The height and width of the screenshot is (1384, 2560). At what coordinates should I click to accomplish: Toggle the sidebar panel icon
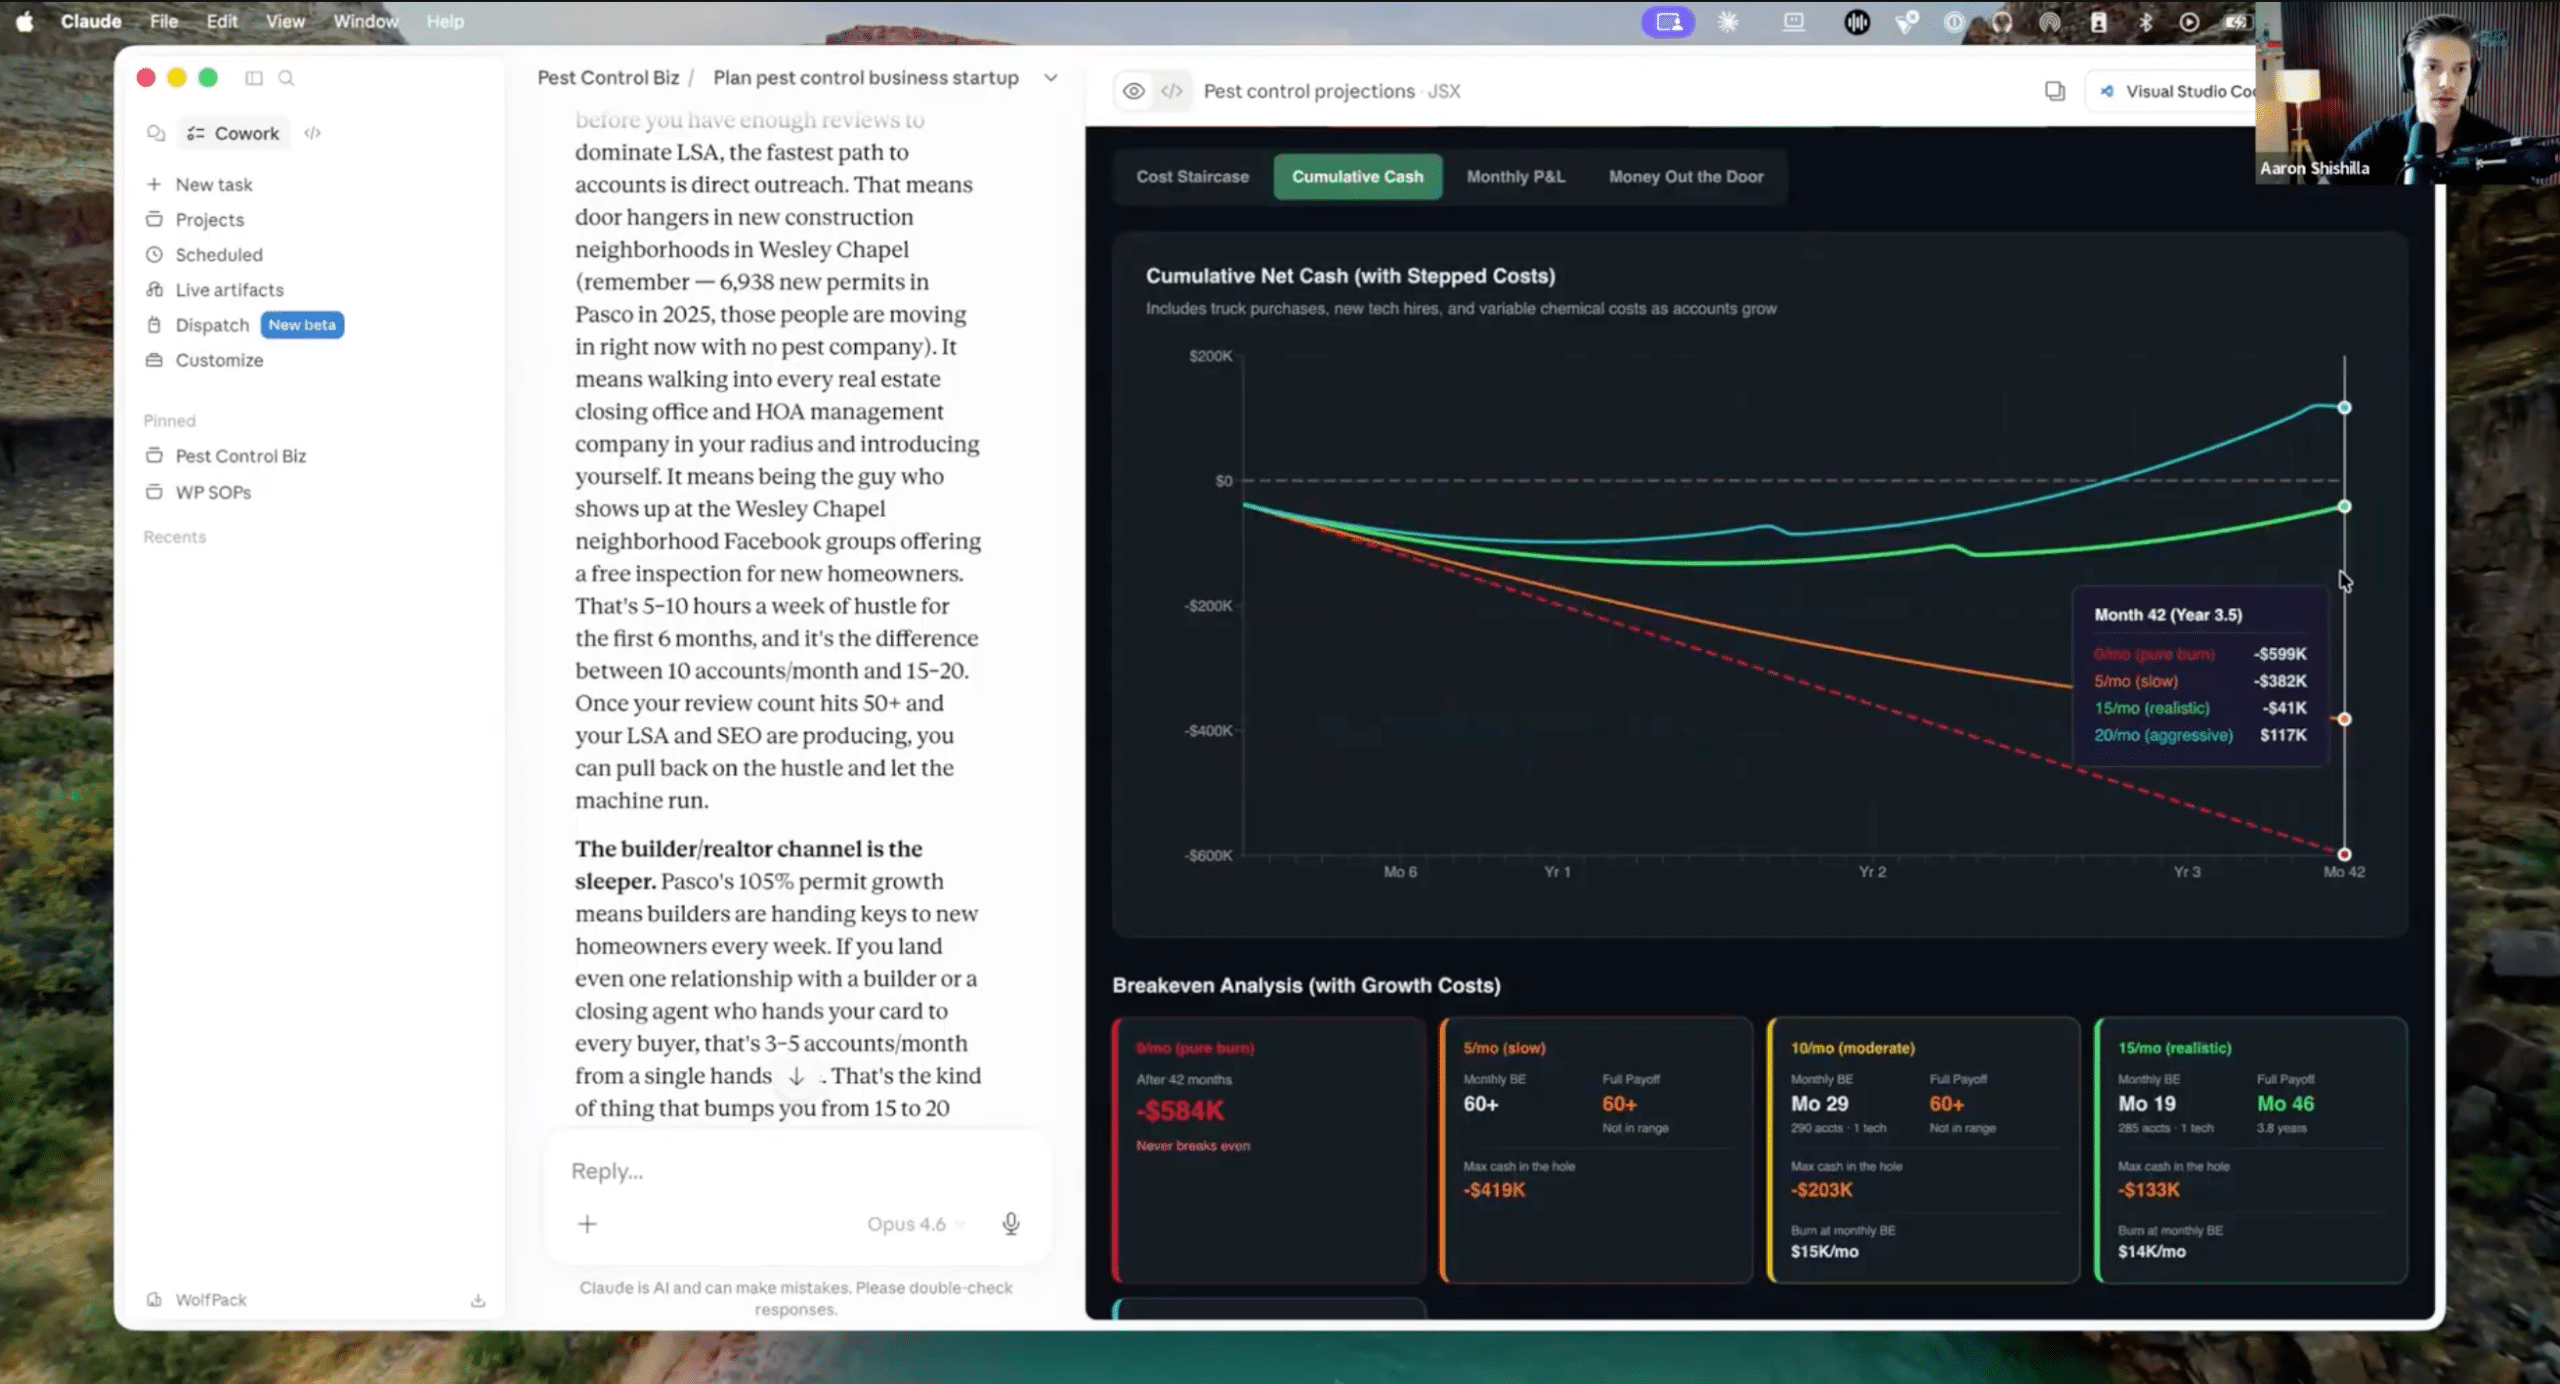(254, 78)
